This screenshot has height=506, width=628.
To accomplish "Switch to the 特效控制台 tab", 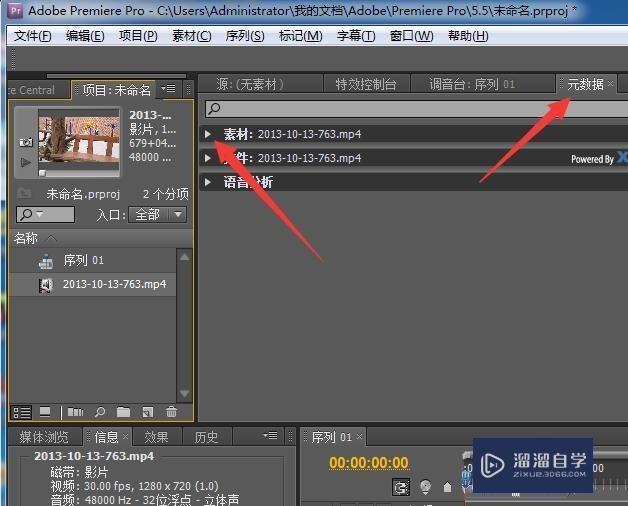I will pyautogui.click(x=366, y=84).
